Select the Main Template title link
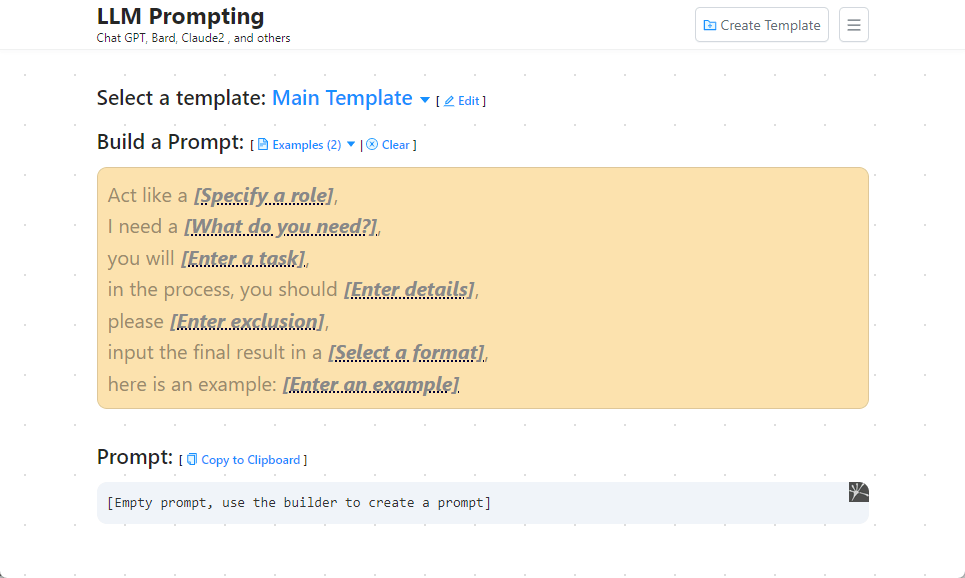 point(342,98)
